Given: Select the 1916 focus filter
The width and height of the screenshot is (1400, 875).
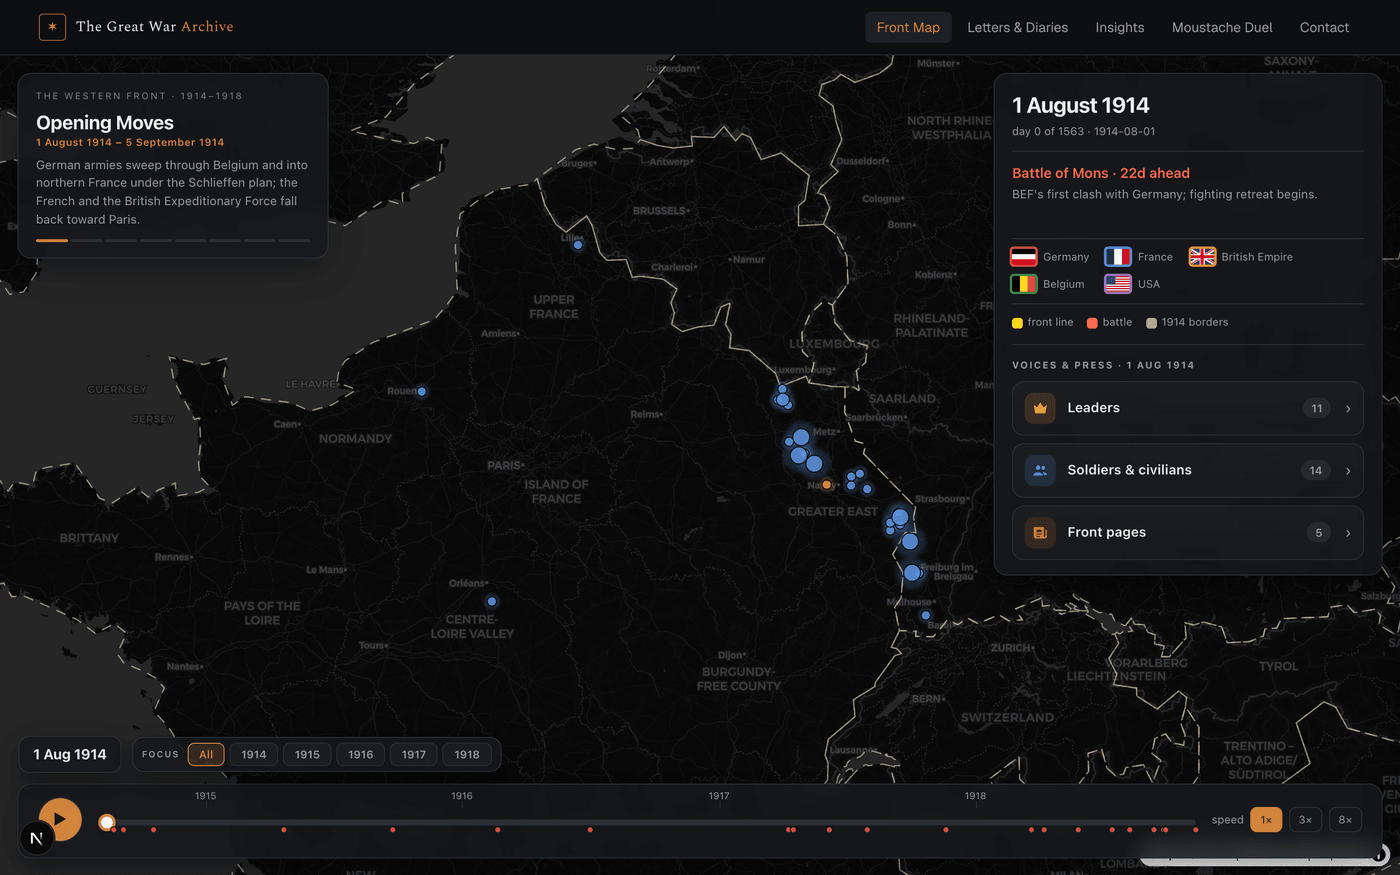Looking at the screenshot, I should [x=361, y=755].
